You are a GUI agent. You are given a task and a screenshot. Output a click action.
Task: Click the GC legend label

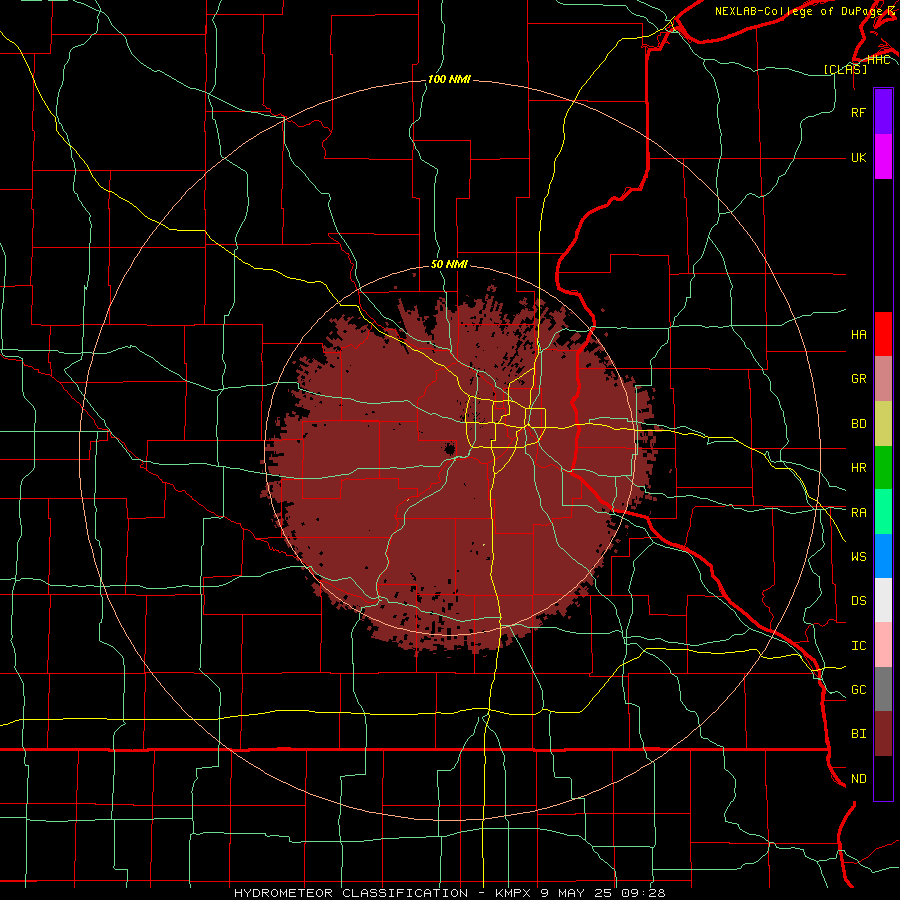[858, 689]
